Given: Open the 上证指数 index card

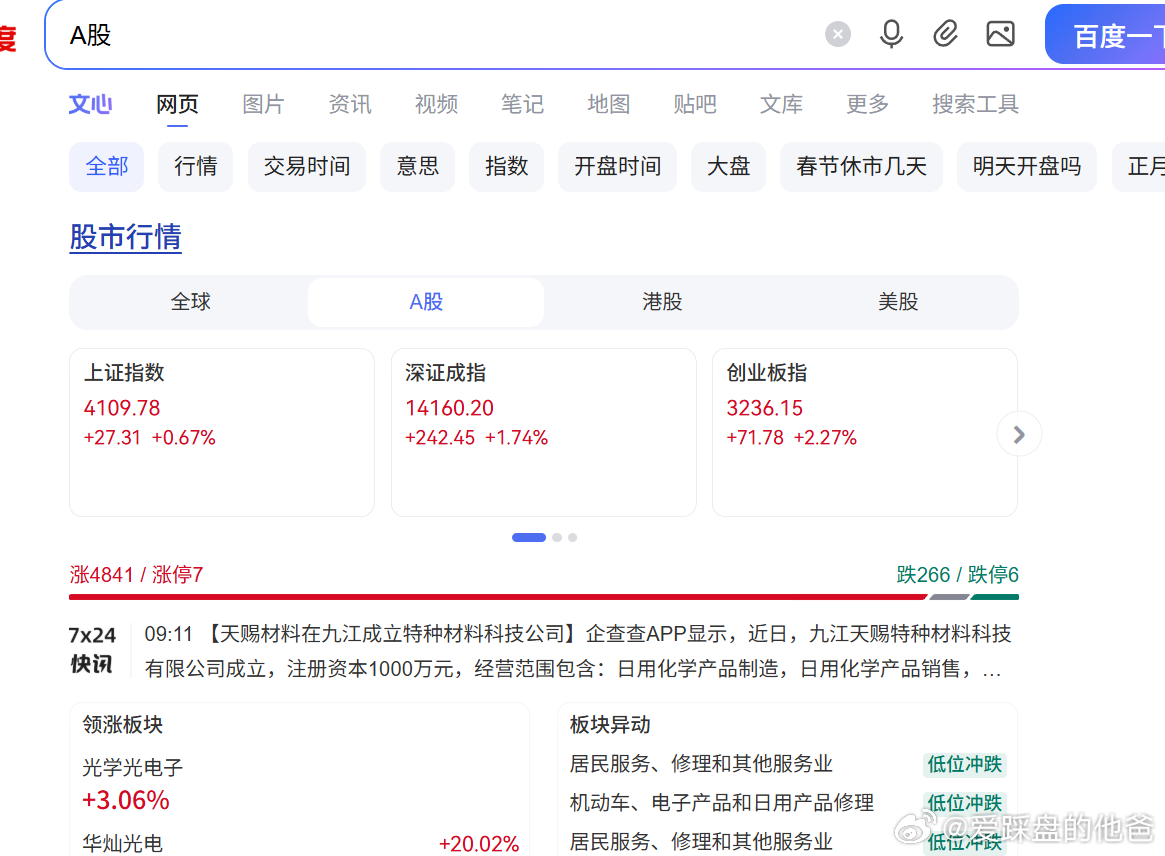Looking at the screenshot, I should [x=221, y=432].
